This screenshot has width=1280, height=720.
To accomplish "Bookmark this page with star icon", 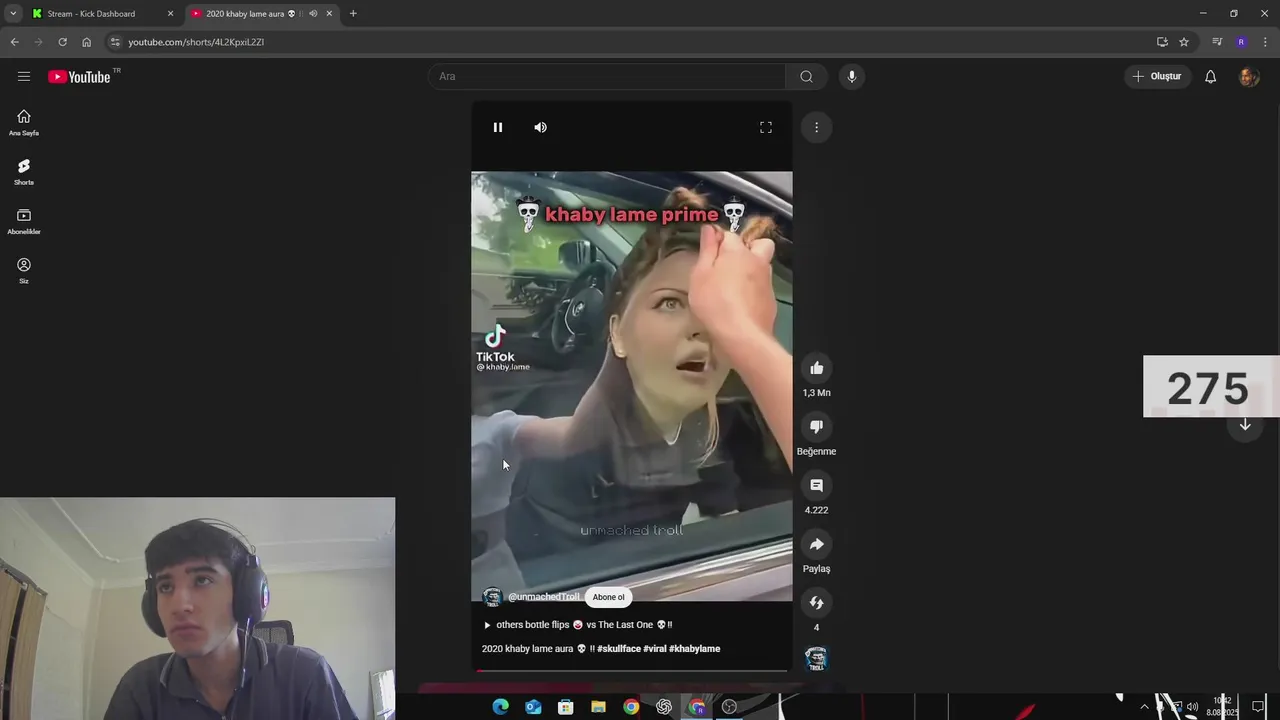I will point(1184,42).
